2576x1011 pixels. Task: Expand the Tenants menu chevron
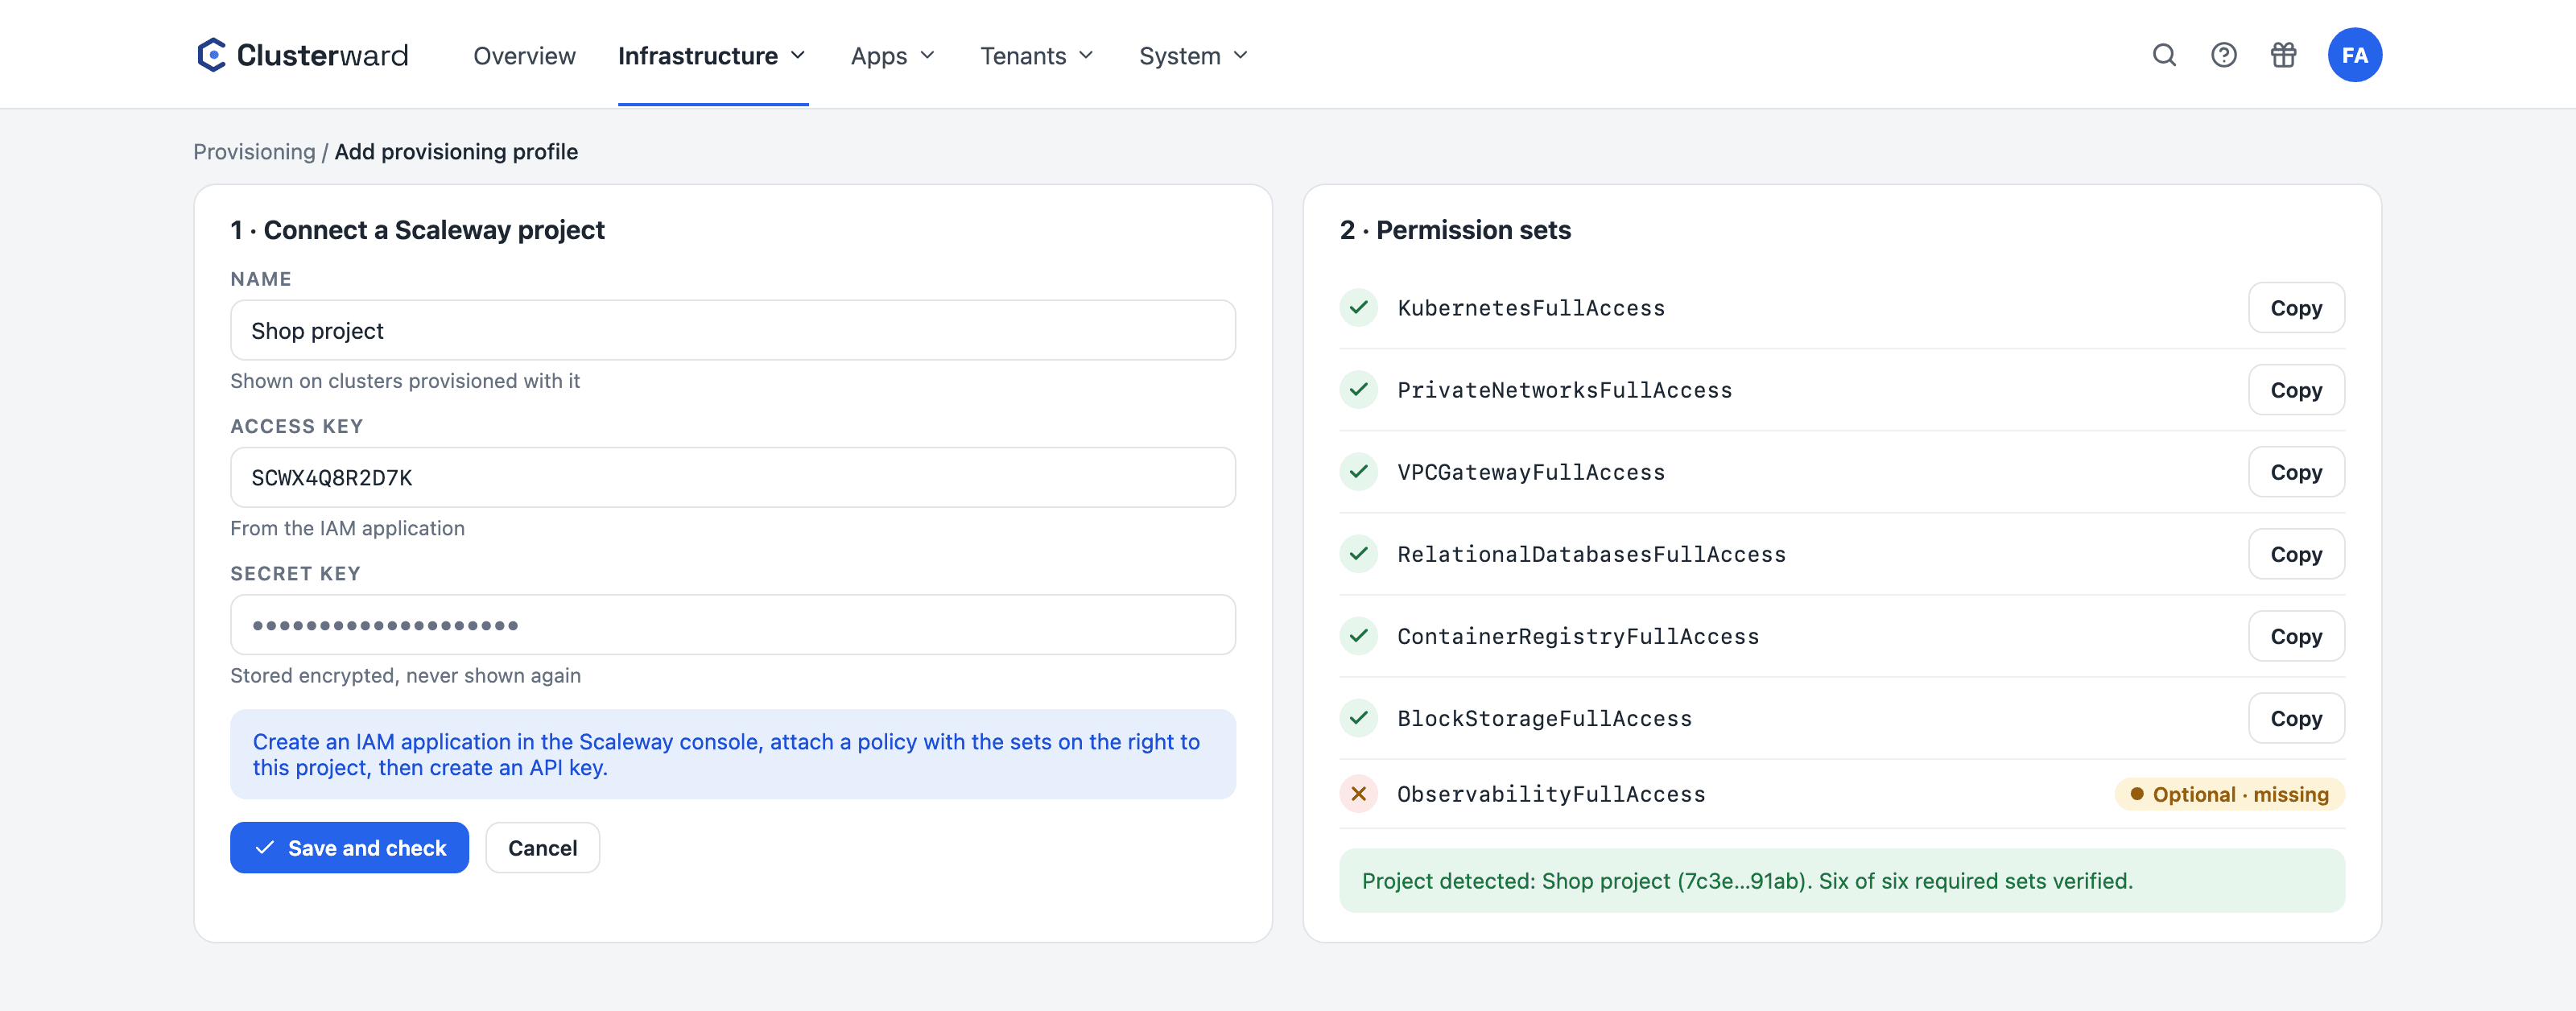tap(1086, 56)
